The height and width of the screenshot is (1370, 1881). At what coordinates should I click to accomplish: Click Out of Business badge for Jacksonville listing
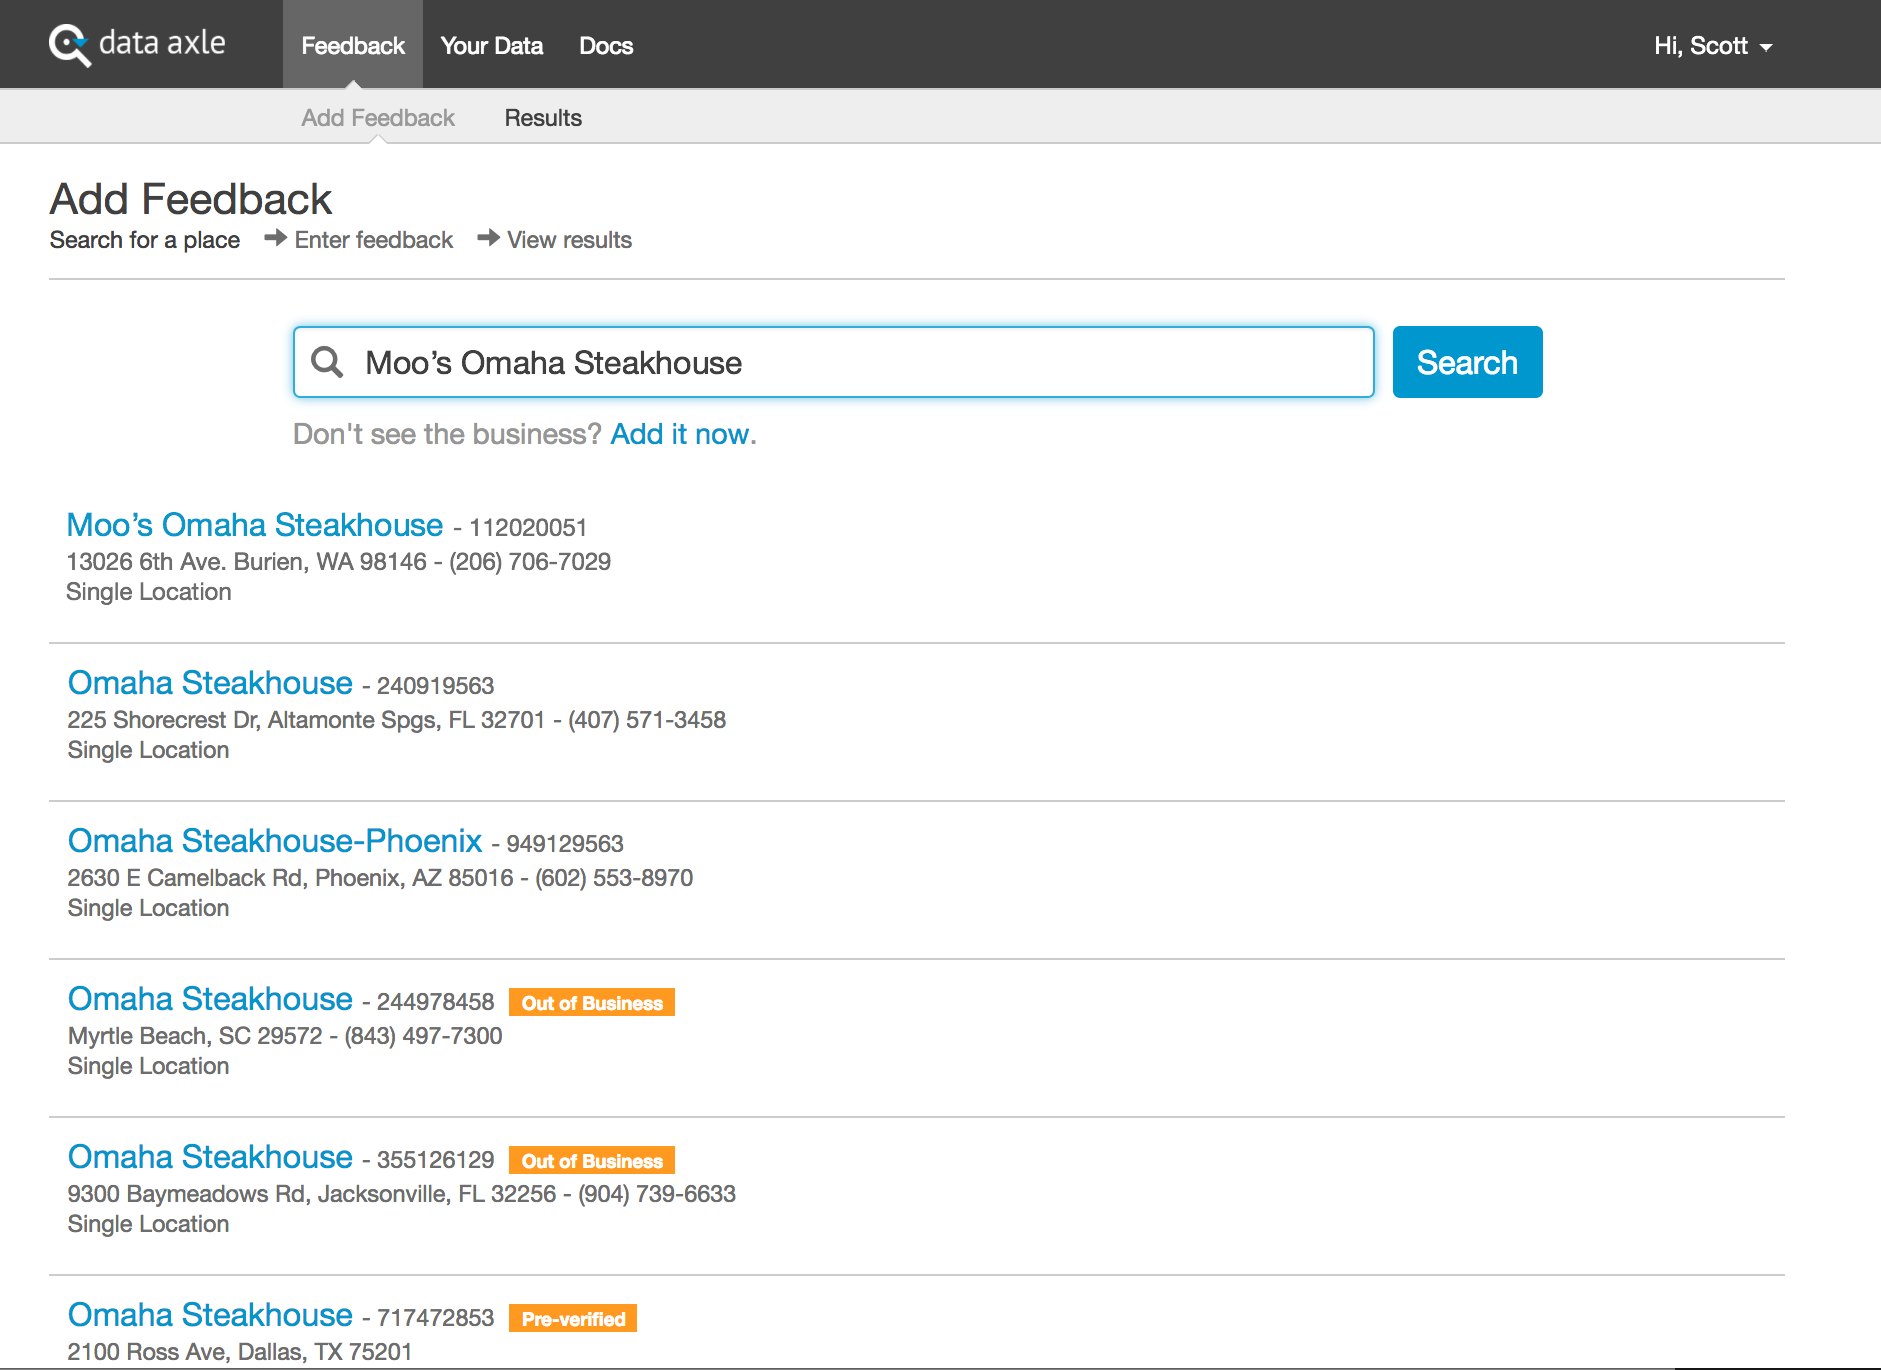(592, 1161)
